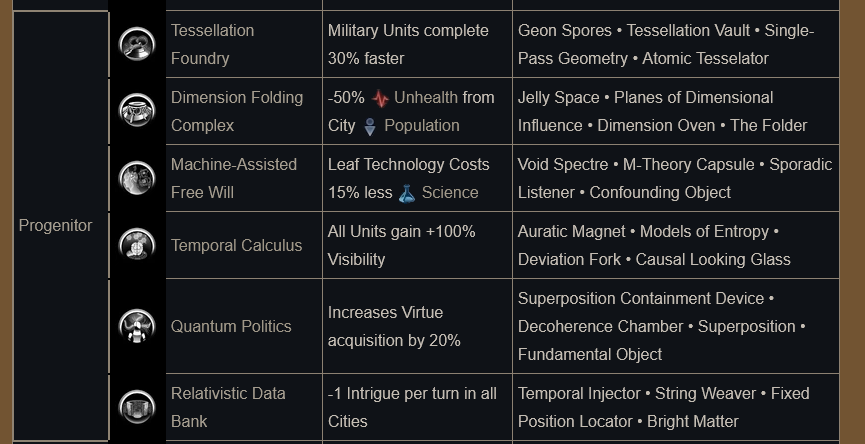Click the Science text link
The height and width of the screenshot is (444, 865).
pyautogui.click(x=450, y=192)
